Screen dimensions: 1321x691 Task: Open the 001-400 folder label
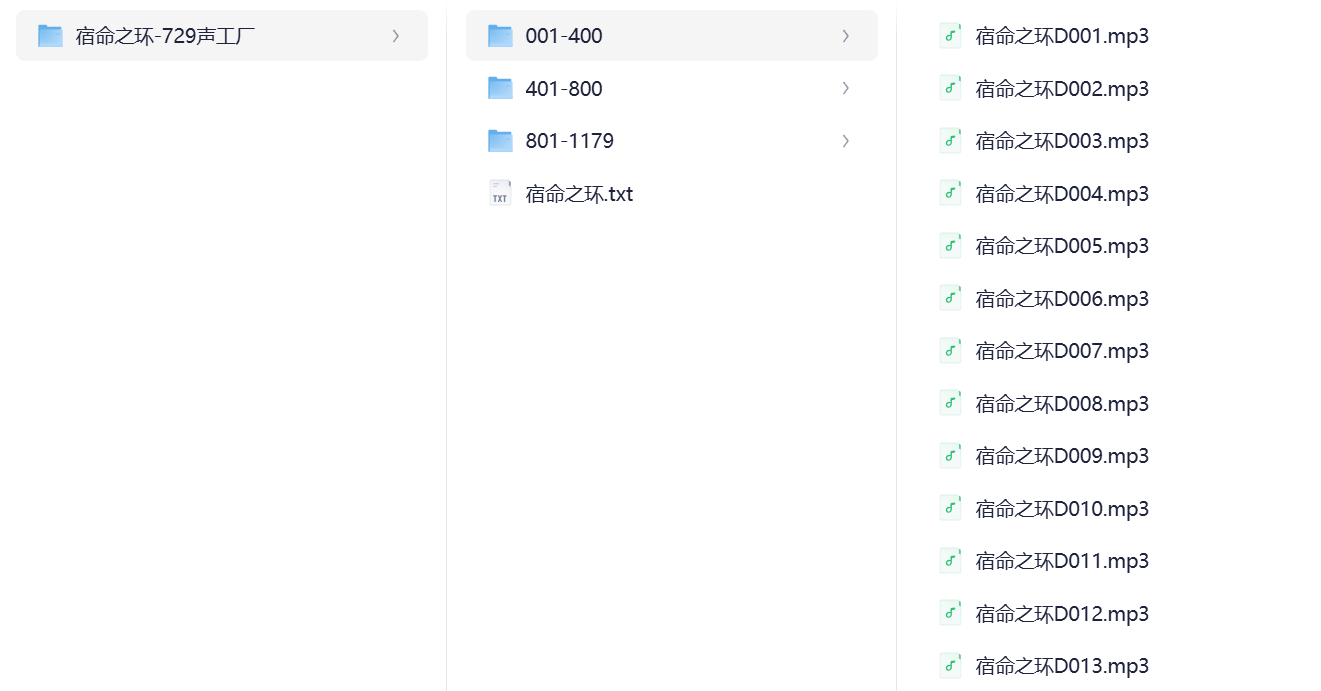[564, 36]
